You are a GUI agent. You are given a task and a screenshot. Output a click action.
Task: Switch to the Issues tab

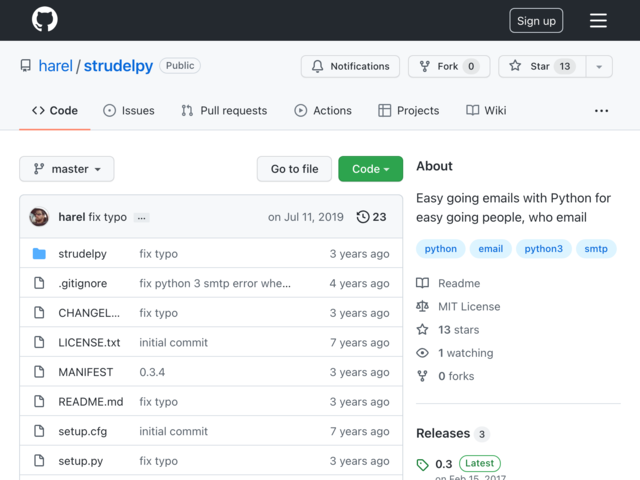(129, 111)
